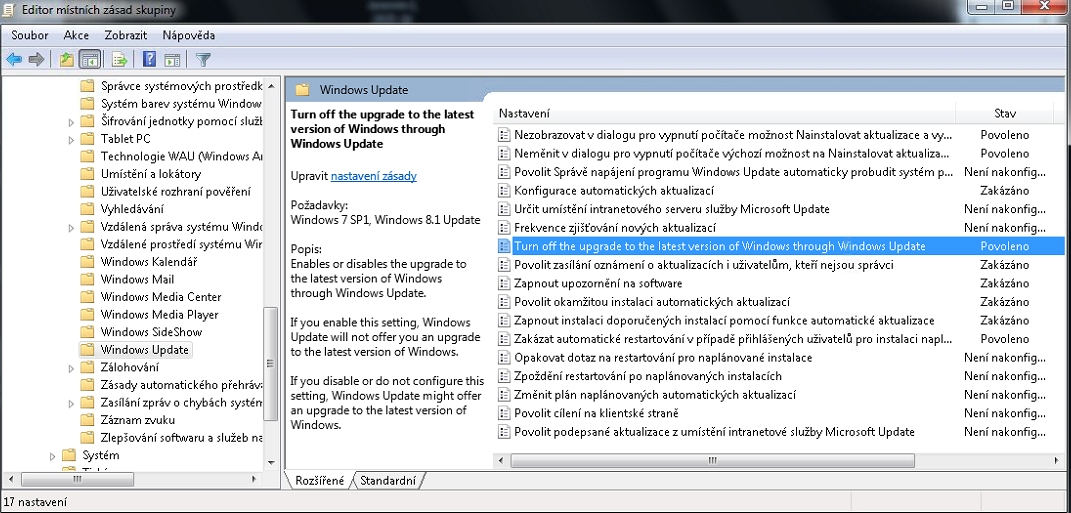Click policy icon beside Povolit cílení na klientské straně
The width and height of the screenshot is (1071, 513).
tap(504, 413)
